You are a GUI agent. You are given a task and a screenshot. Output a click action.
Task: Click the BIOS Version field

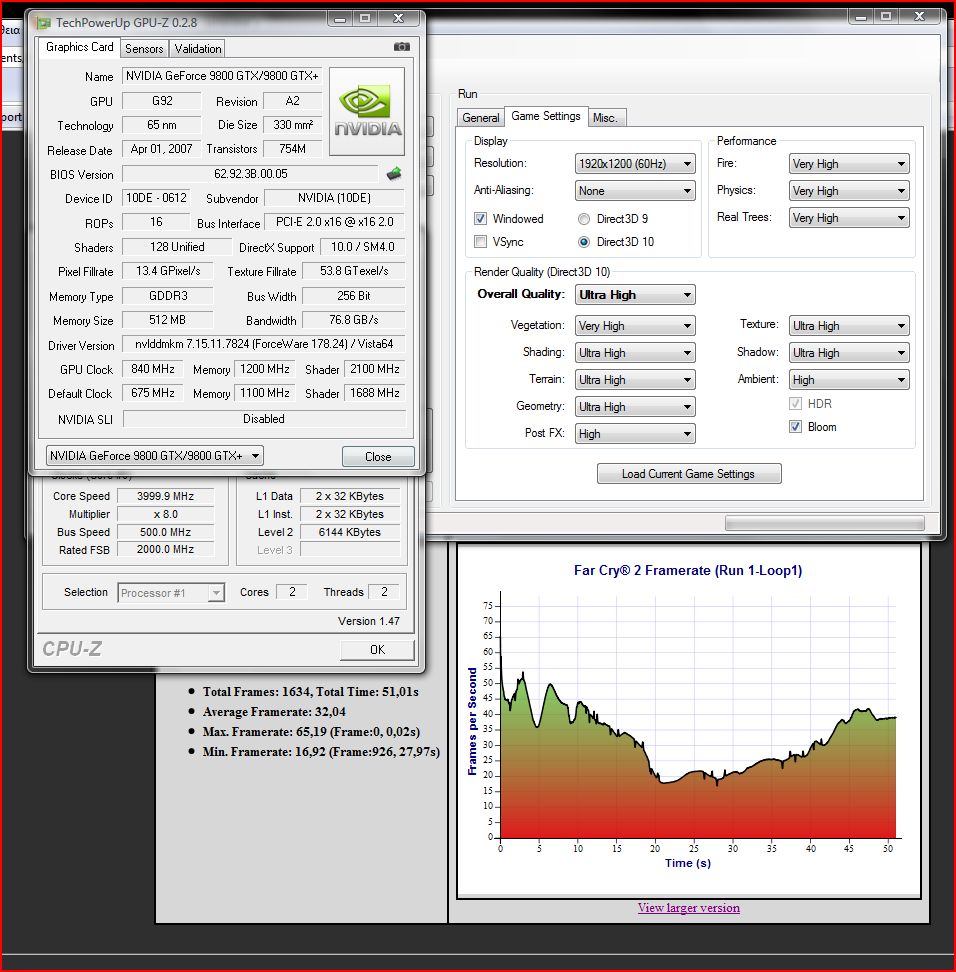[250, 174]
